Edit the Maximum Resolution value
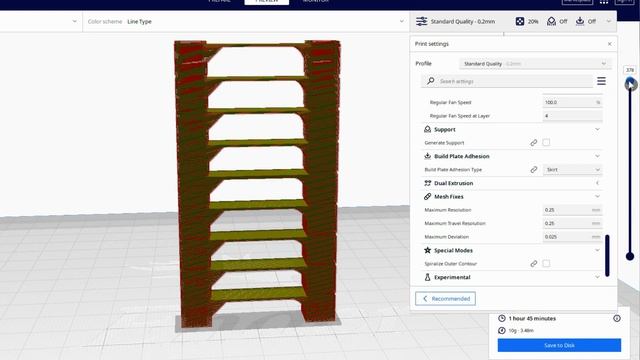The width and height of the screenshot is (640, 360). click(572, 210)
